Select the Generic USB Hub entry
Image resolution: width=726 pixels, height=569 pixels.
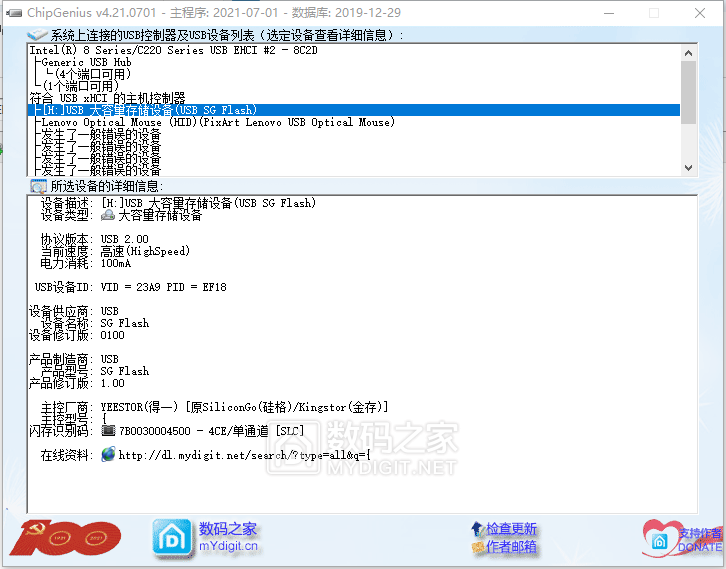pyautogui.click(x=86, y=62)
